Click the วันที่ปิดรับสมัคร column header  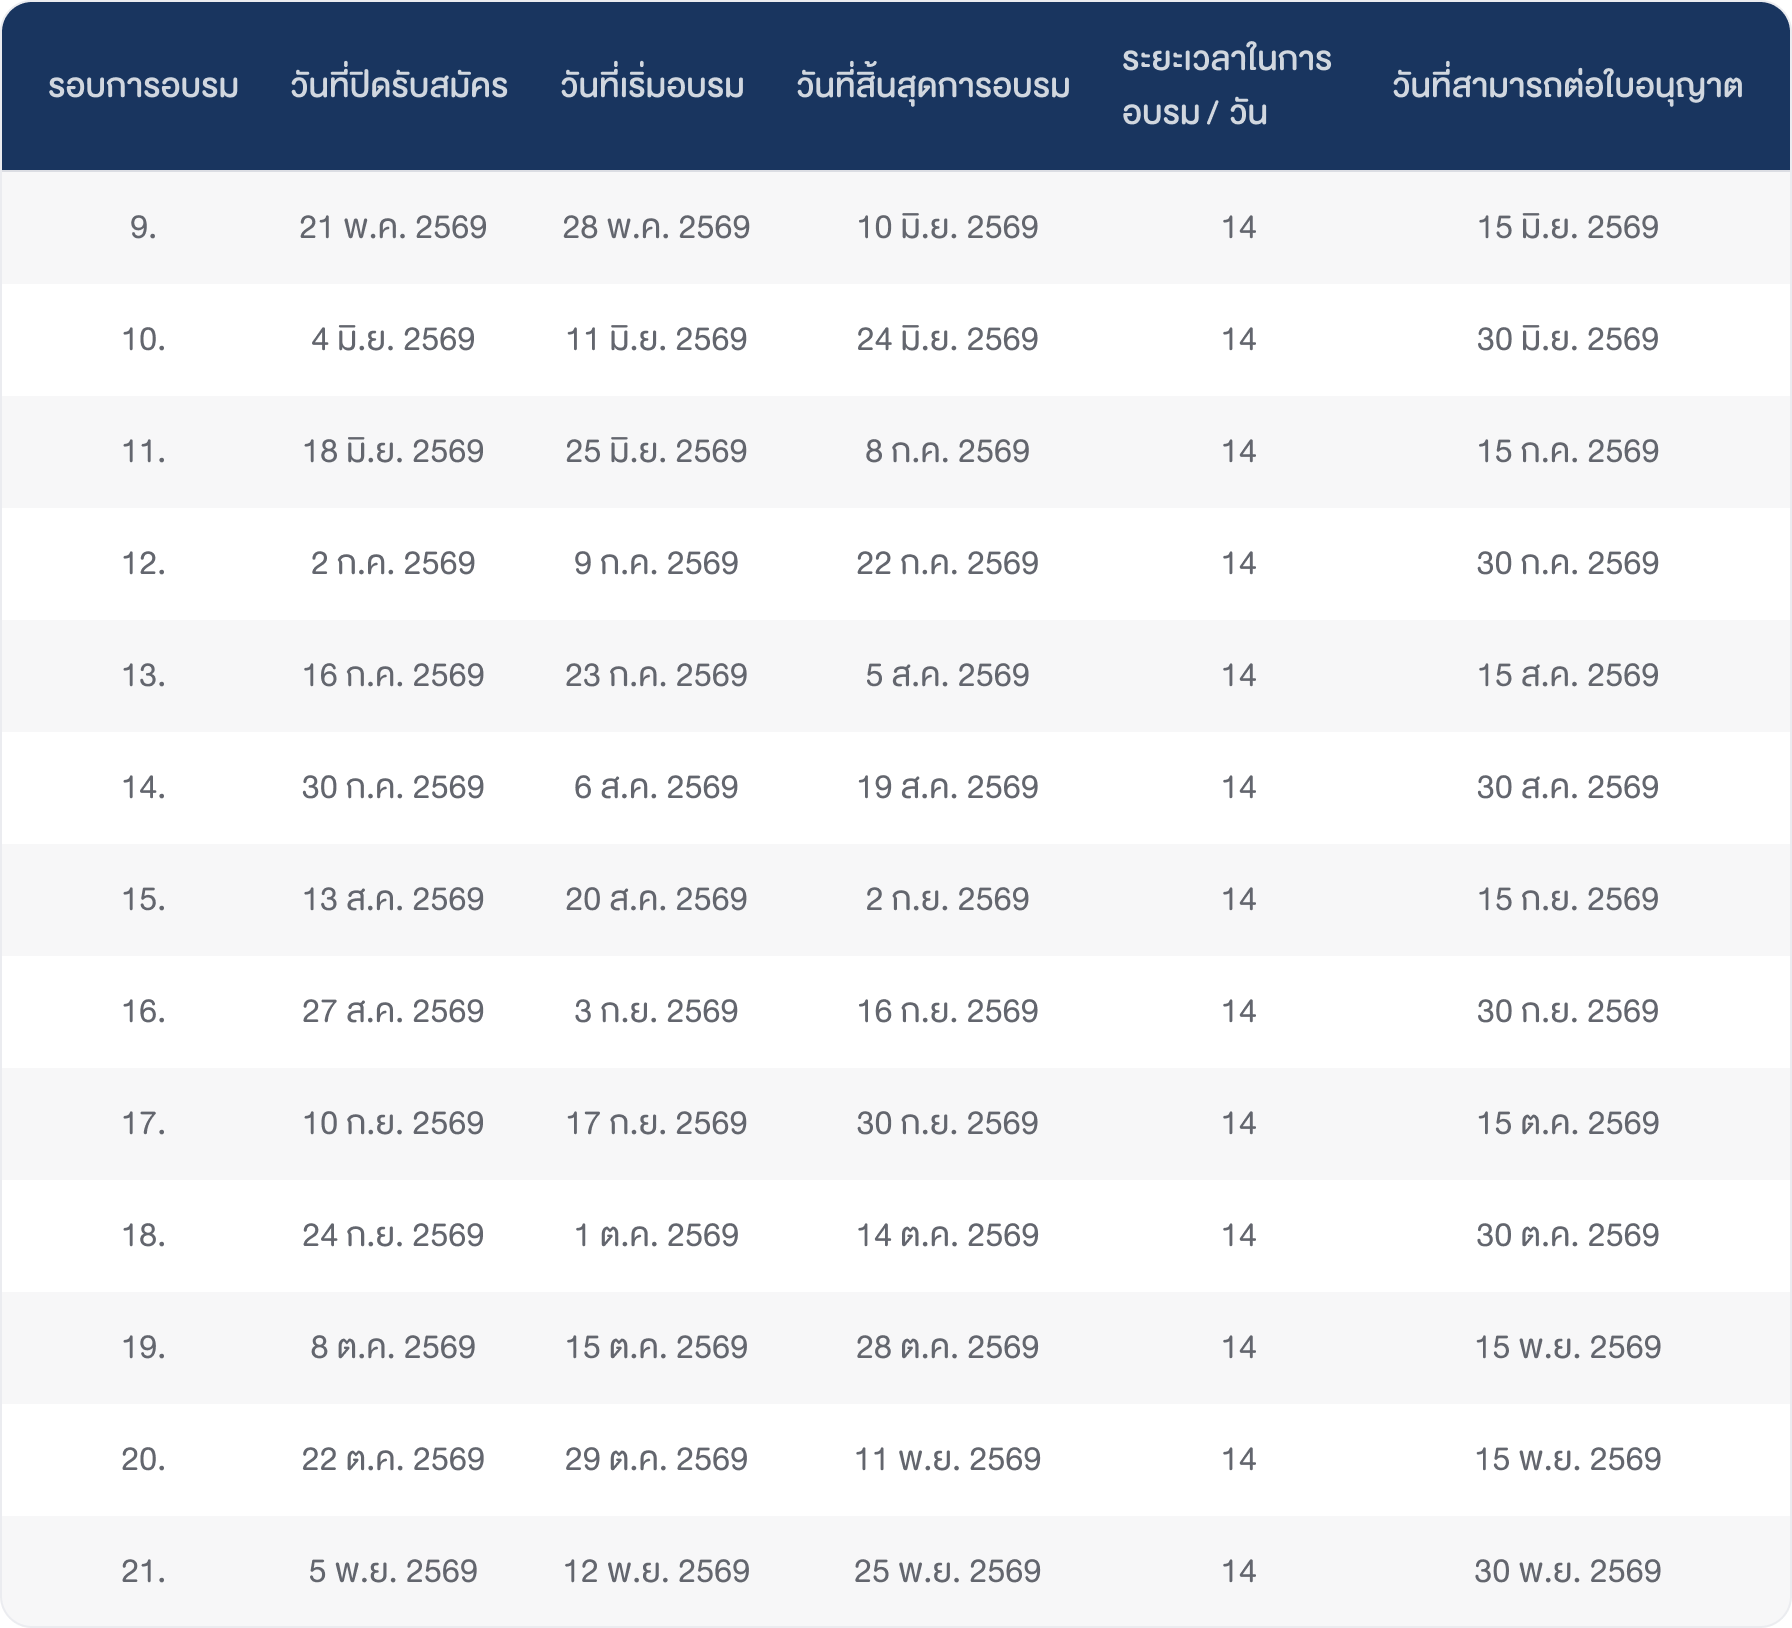(x=399, y=86)
